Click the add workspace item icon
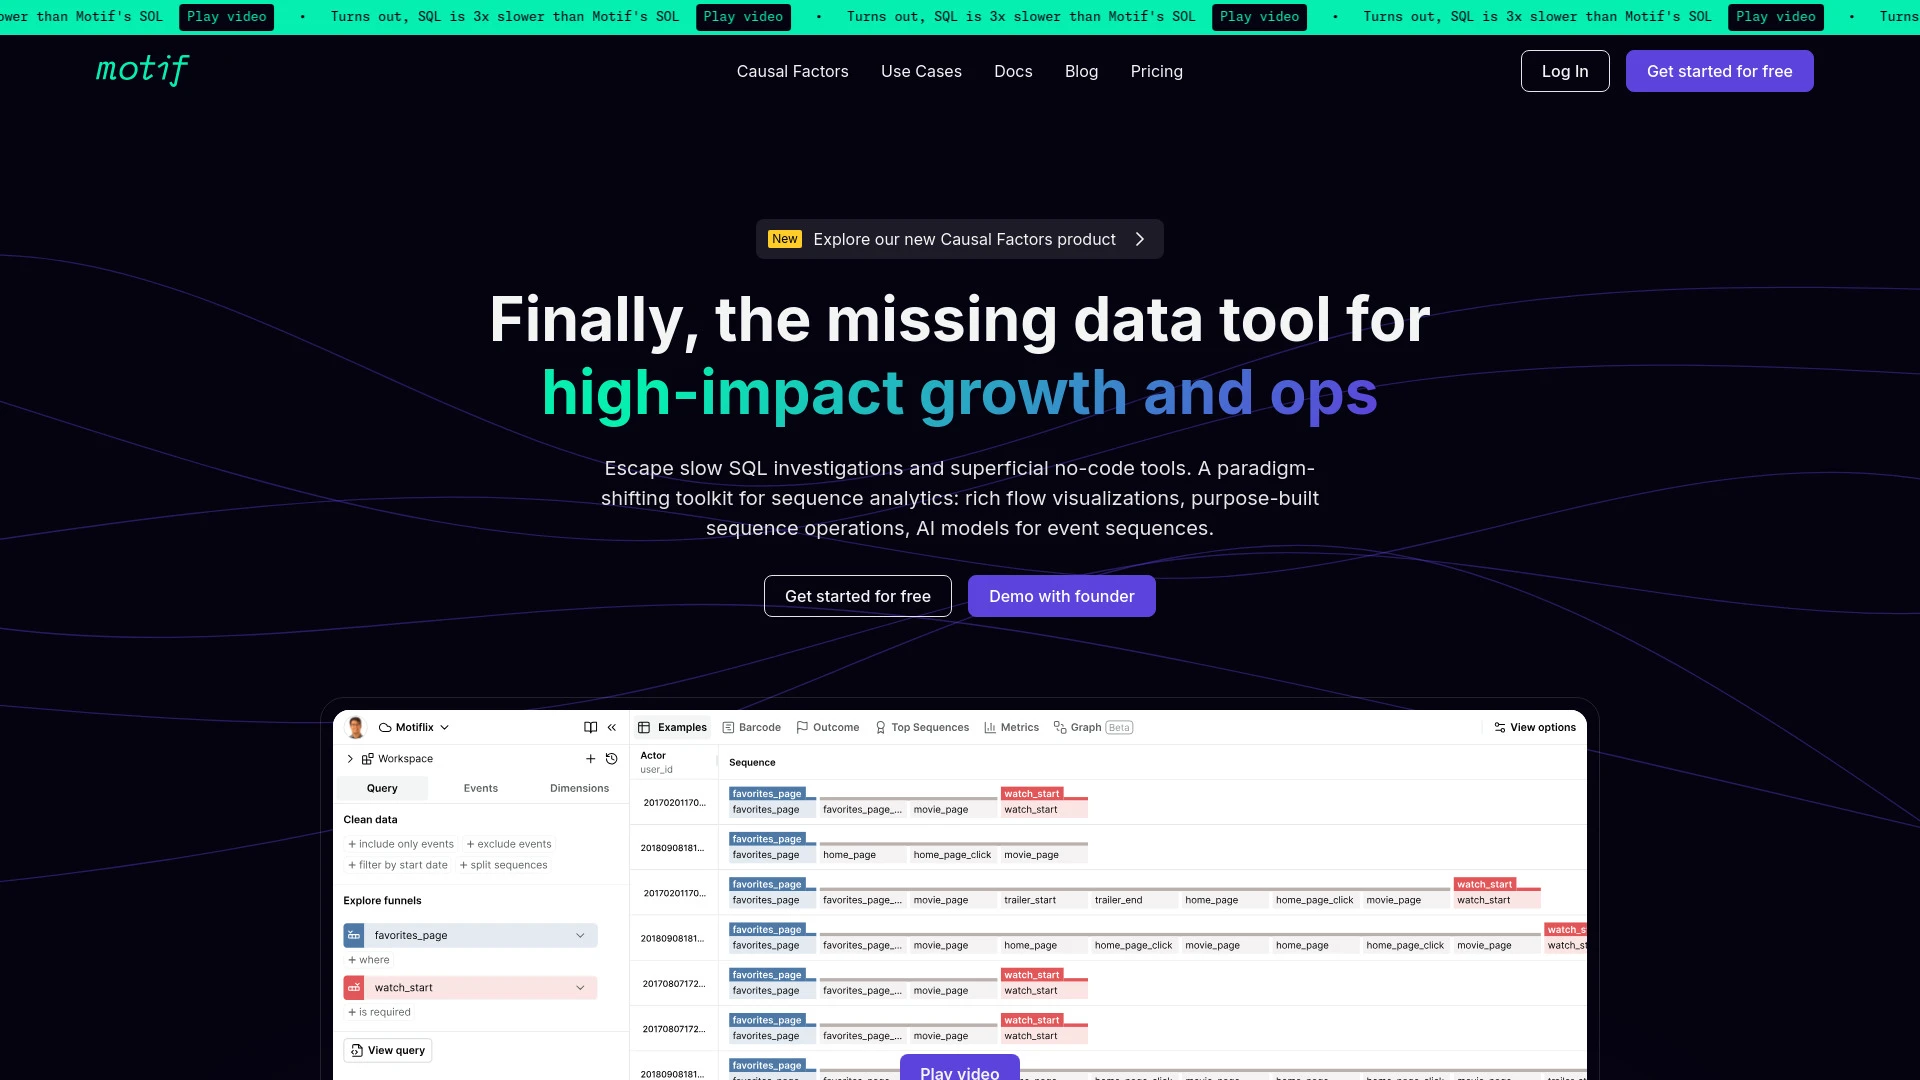 [591, 758]
